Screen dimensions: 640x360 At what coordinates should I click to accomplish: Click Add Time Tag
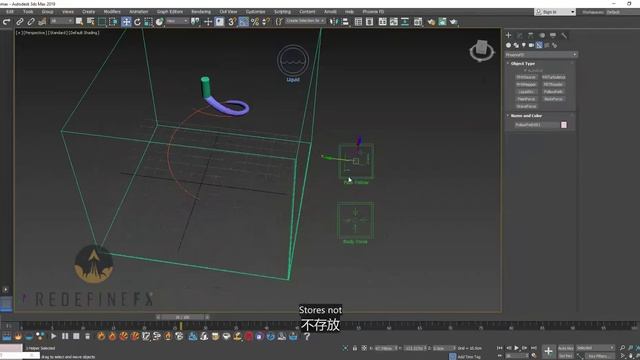click(x=469, y=357)
